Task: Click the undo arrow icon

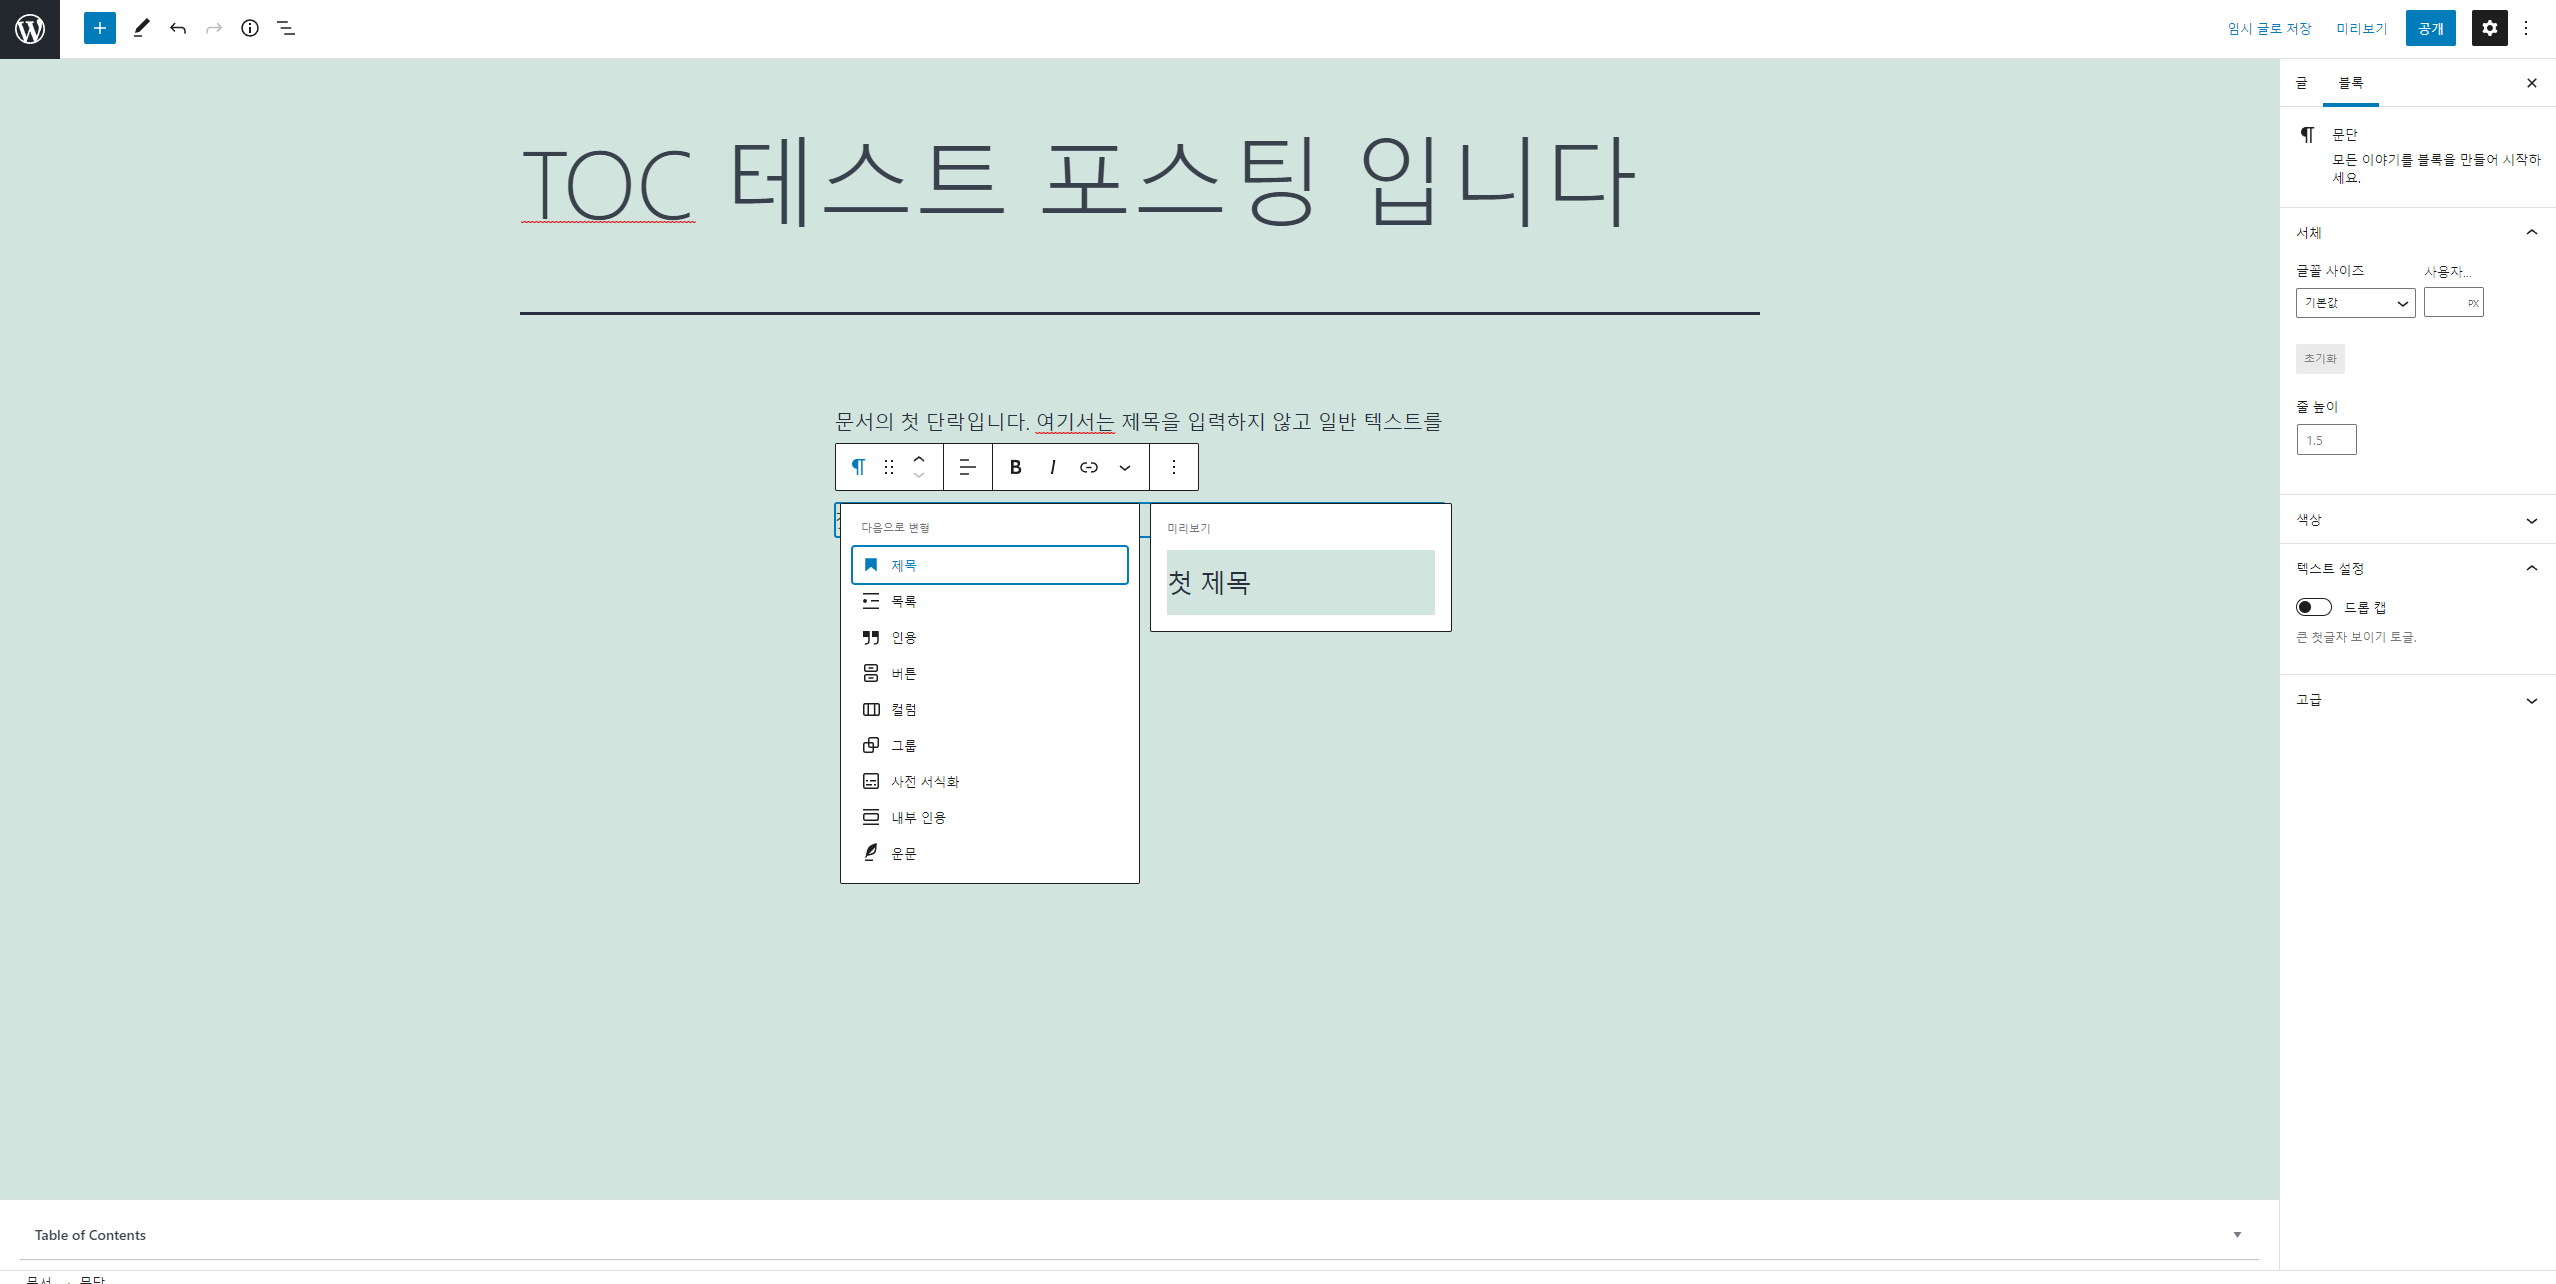Action: pyautogui.click(x=178, y=28)
